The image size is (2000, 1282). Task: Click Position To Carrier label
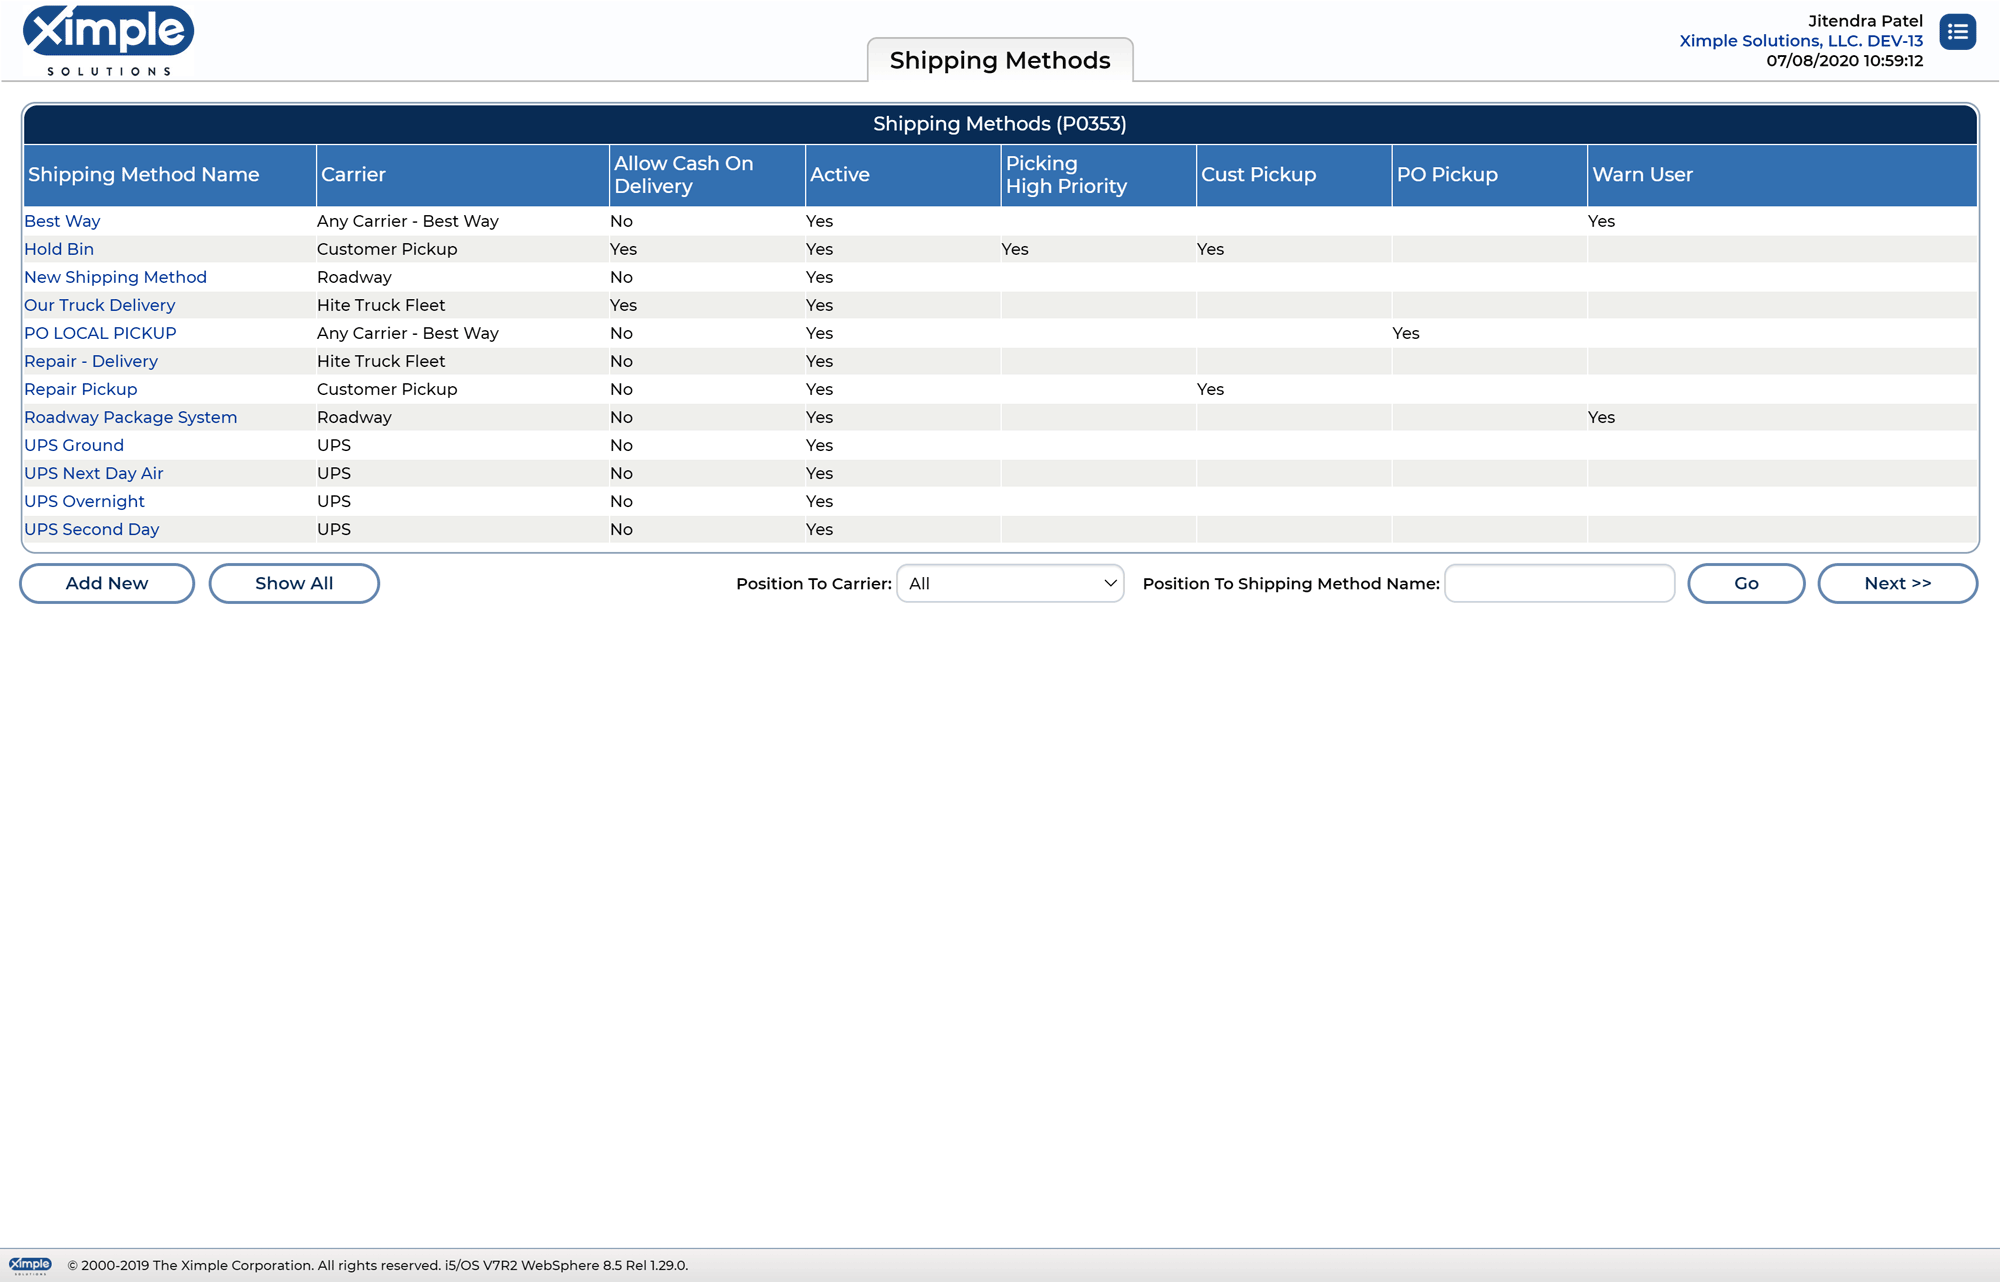[814, 583]
